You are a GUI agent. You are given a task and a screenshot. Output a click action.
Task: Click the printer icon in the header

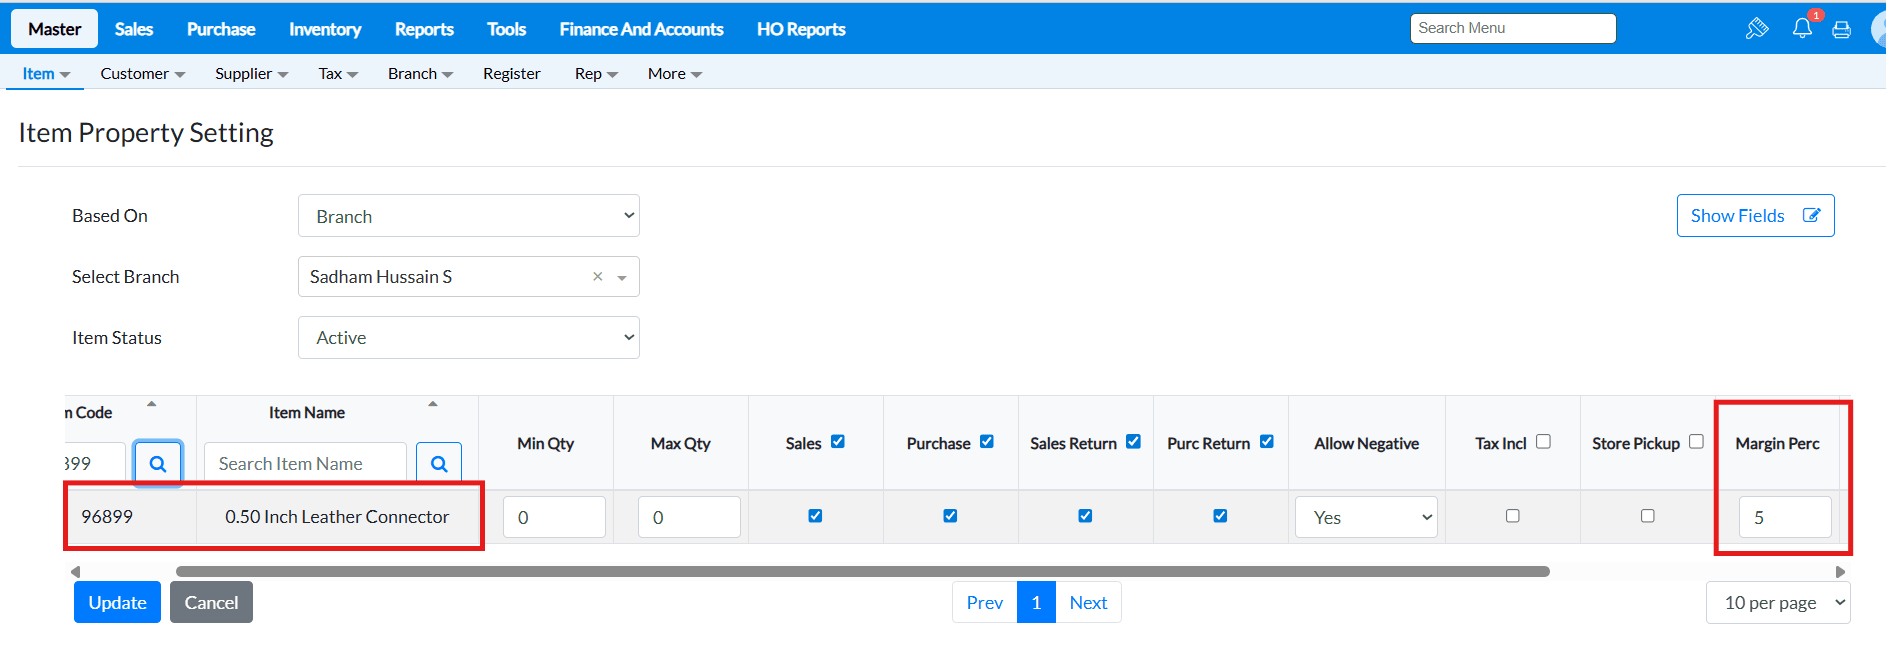pyautogui.click(x=1841, y=29)
